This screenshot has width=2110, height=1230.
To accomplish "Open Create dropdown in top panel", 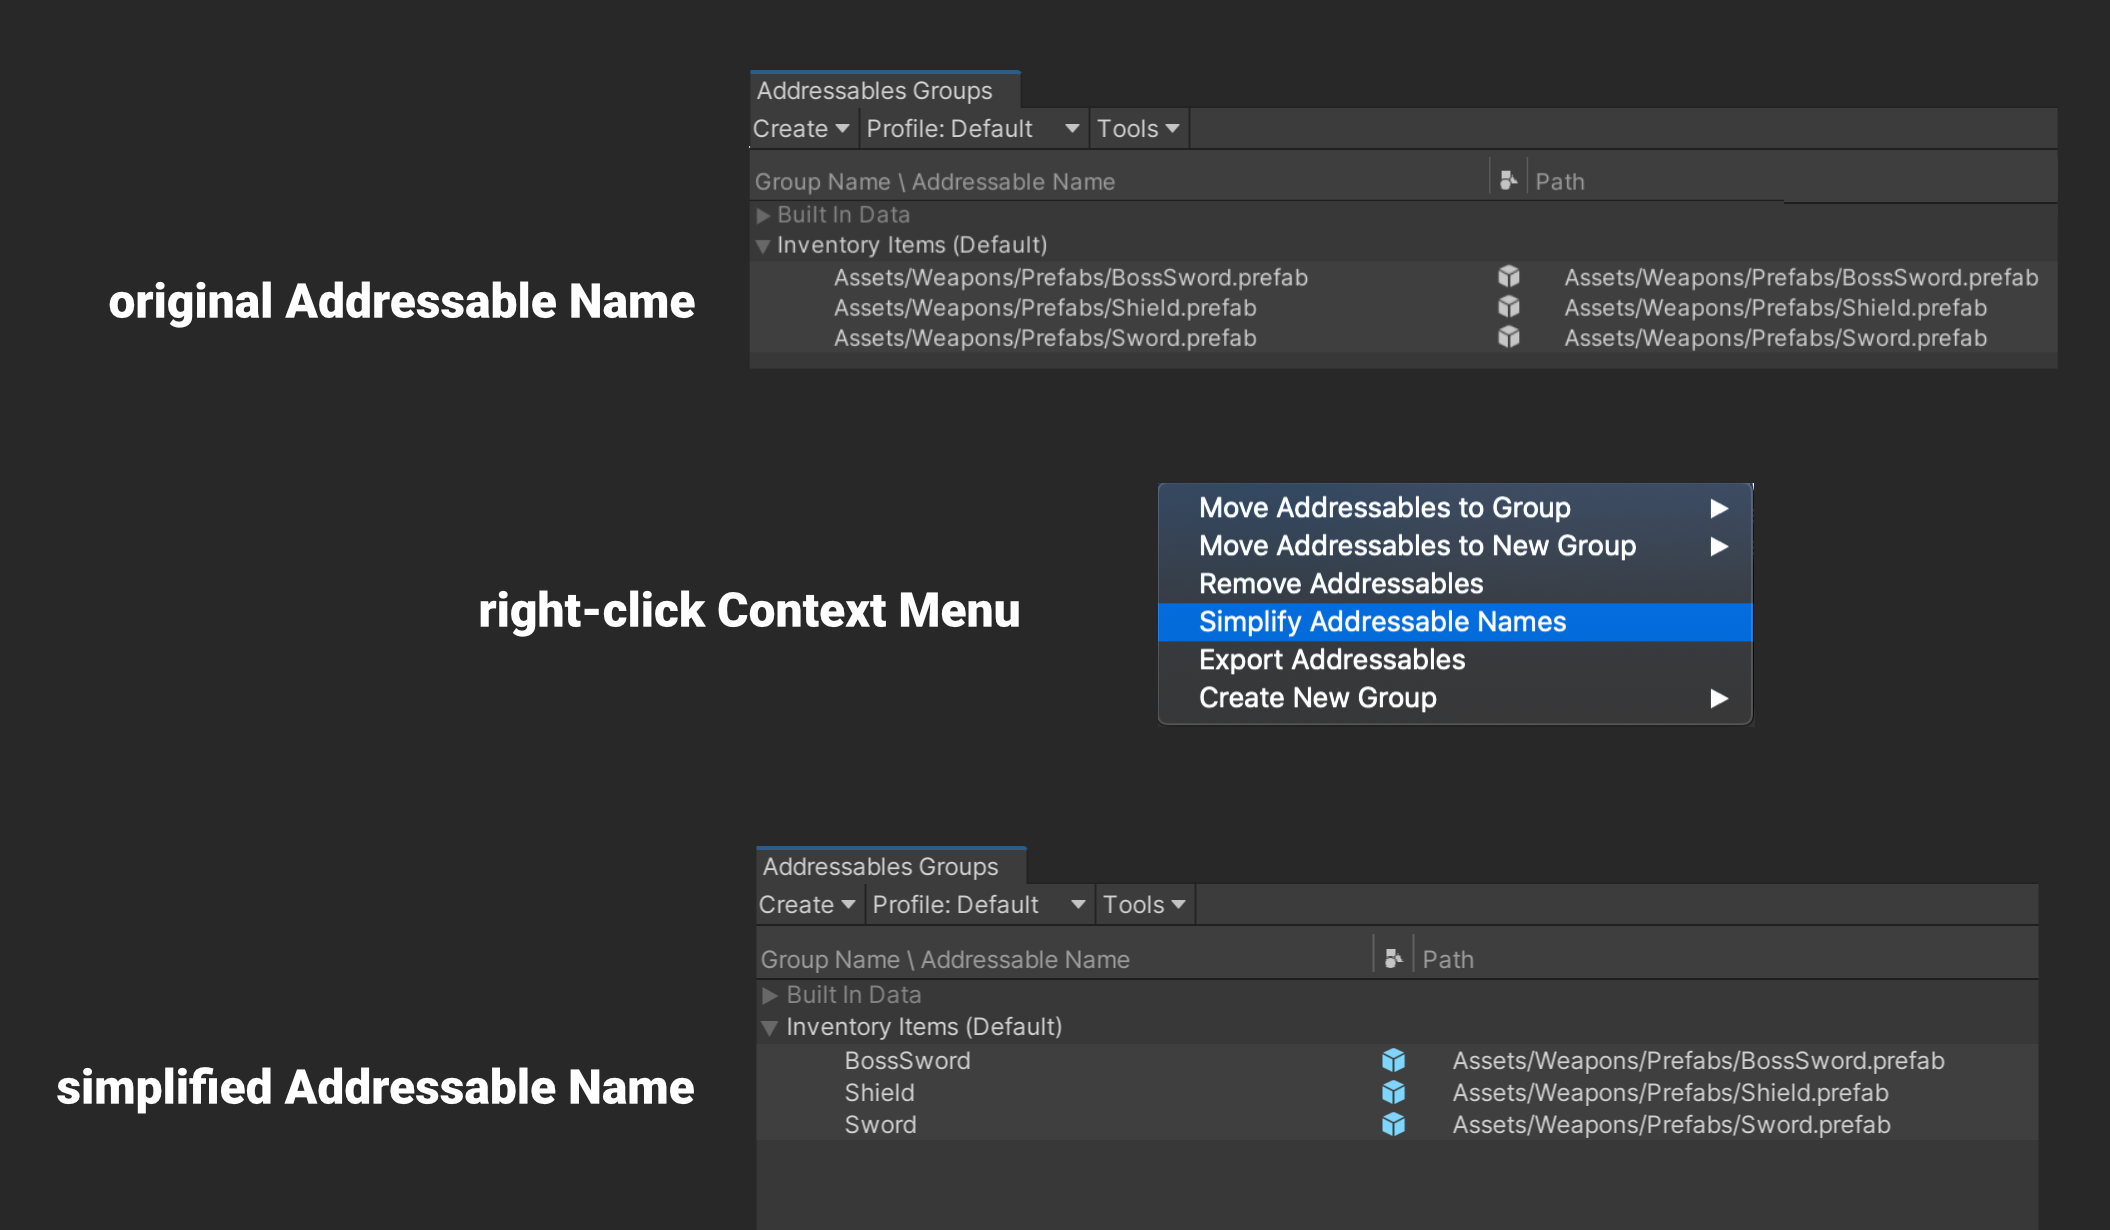I will click(800, 129).
